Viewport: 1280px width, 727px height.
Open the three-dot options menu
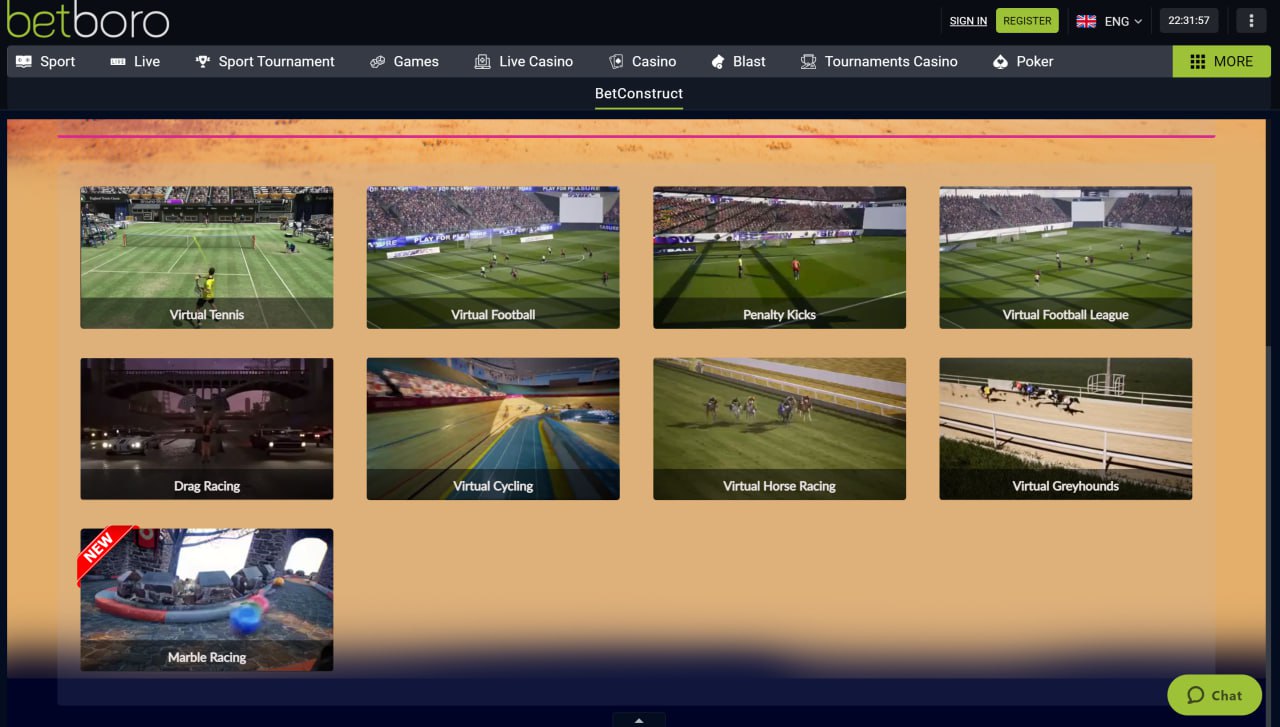click(1251, 20)
